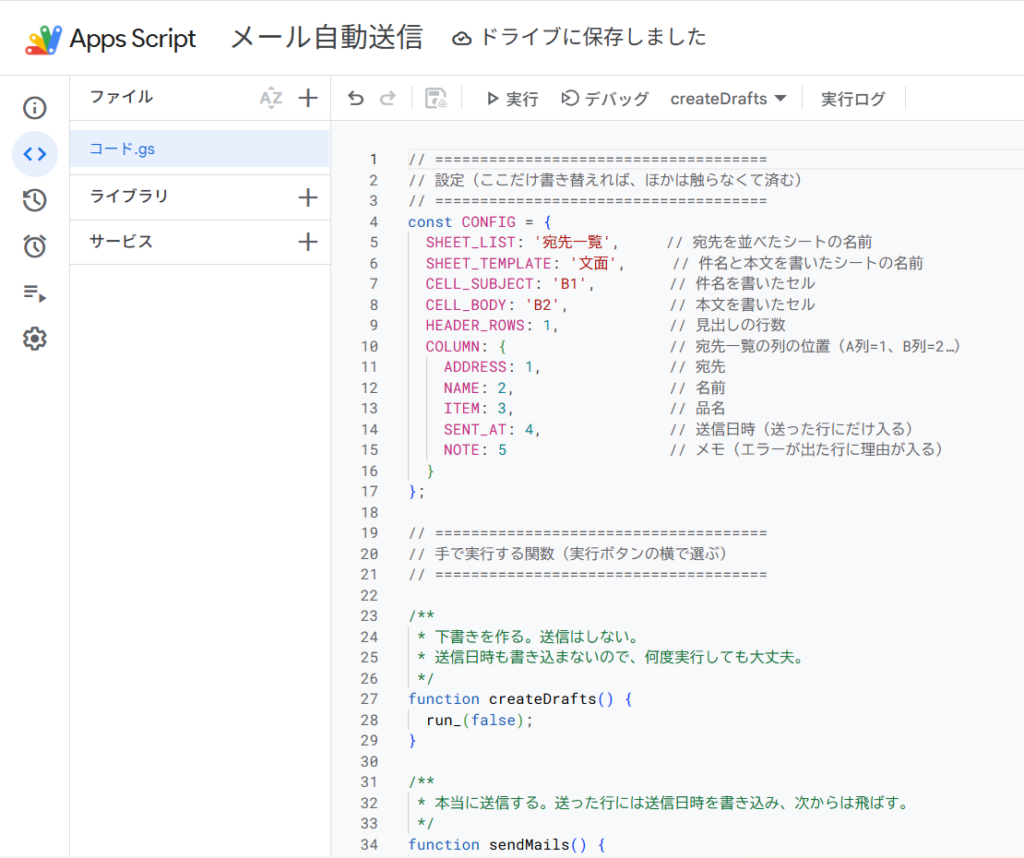Click the ITEM: 3 property line

click(478, 409)
